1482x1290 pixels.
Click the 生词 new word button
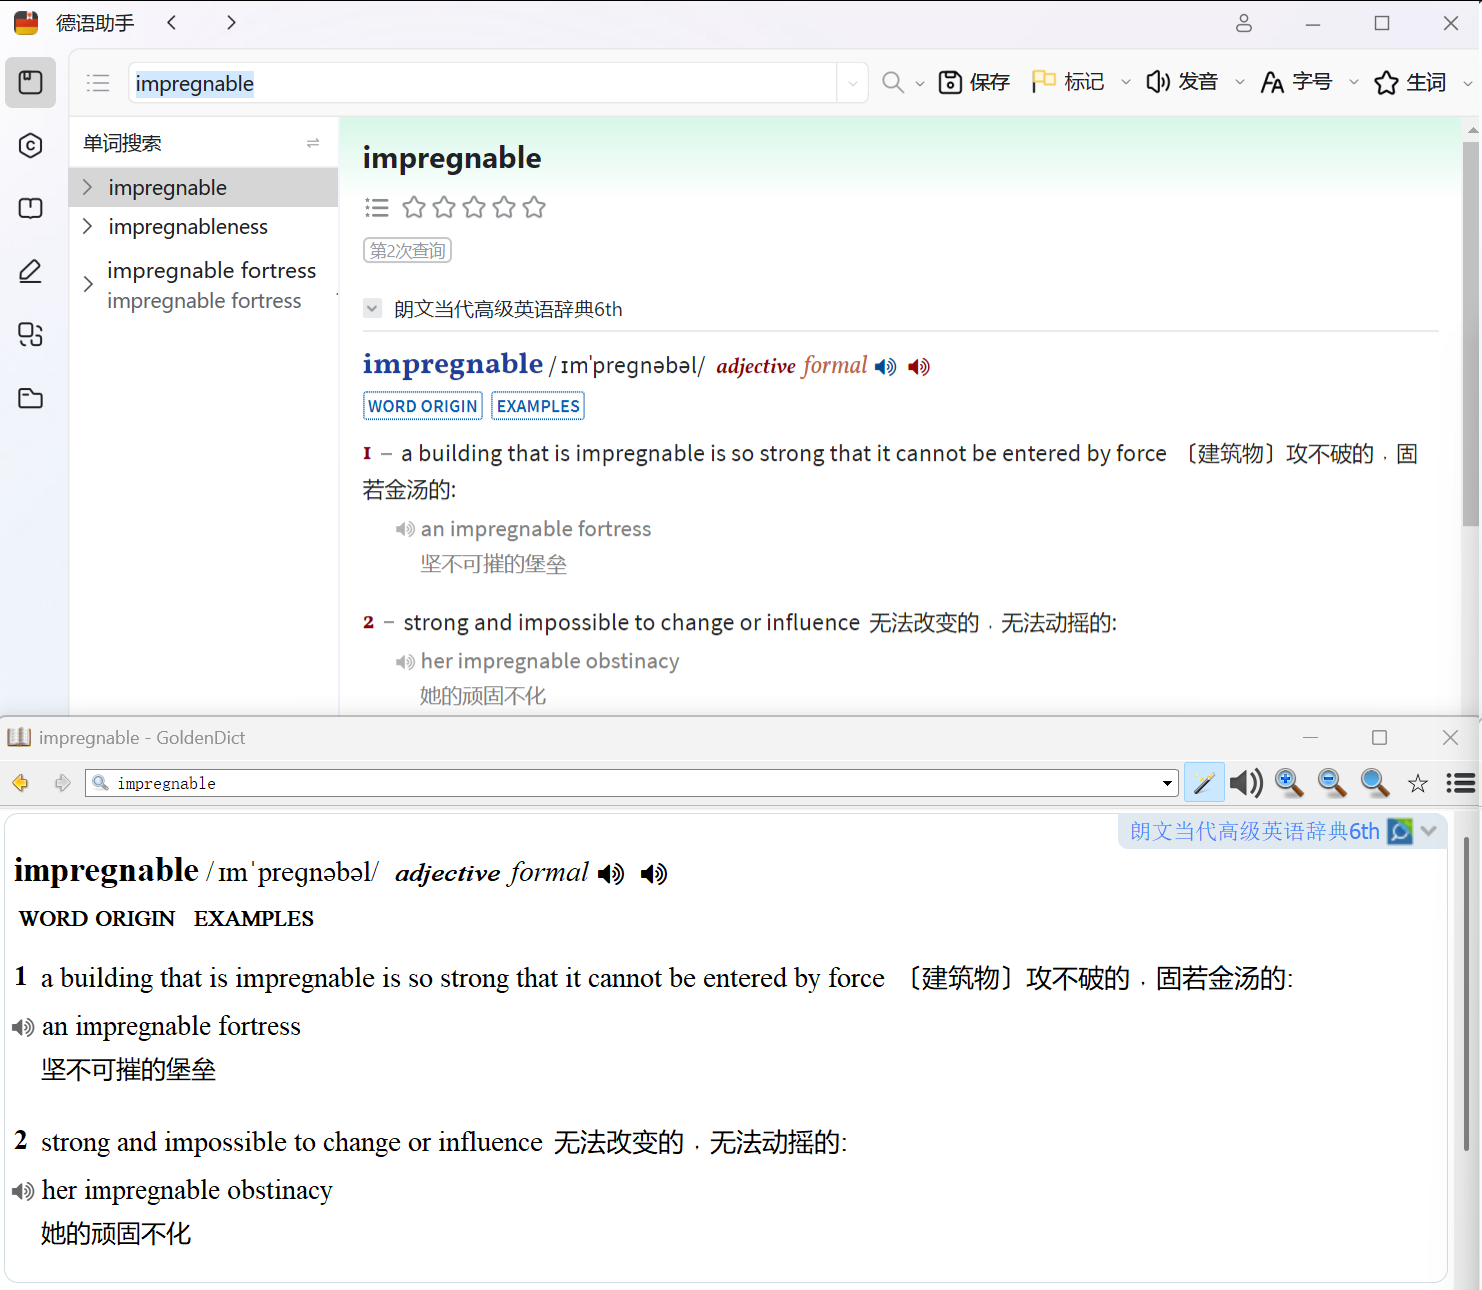tap(1411, 82)
